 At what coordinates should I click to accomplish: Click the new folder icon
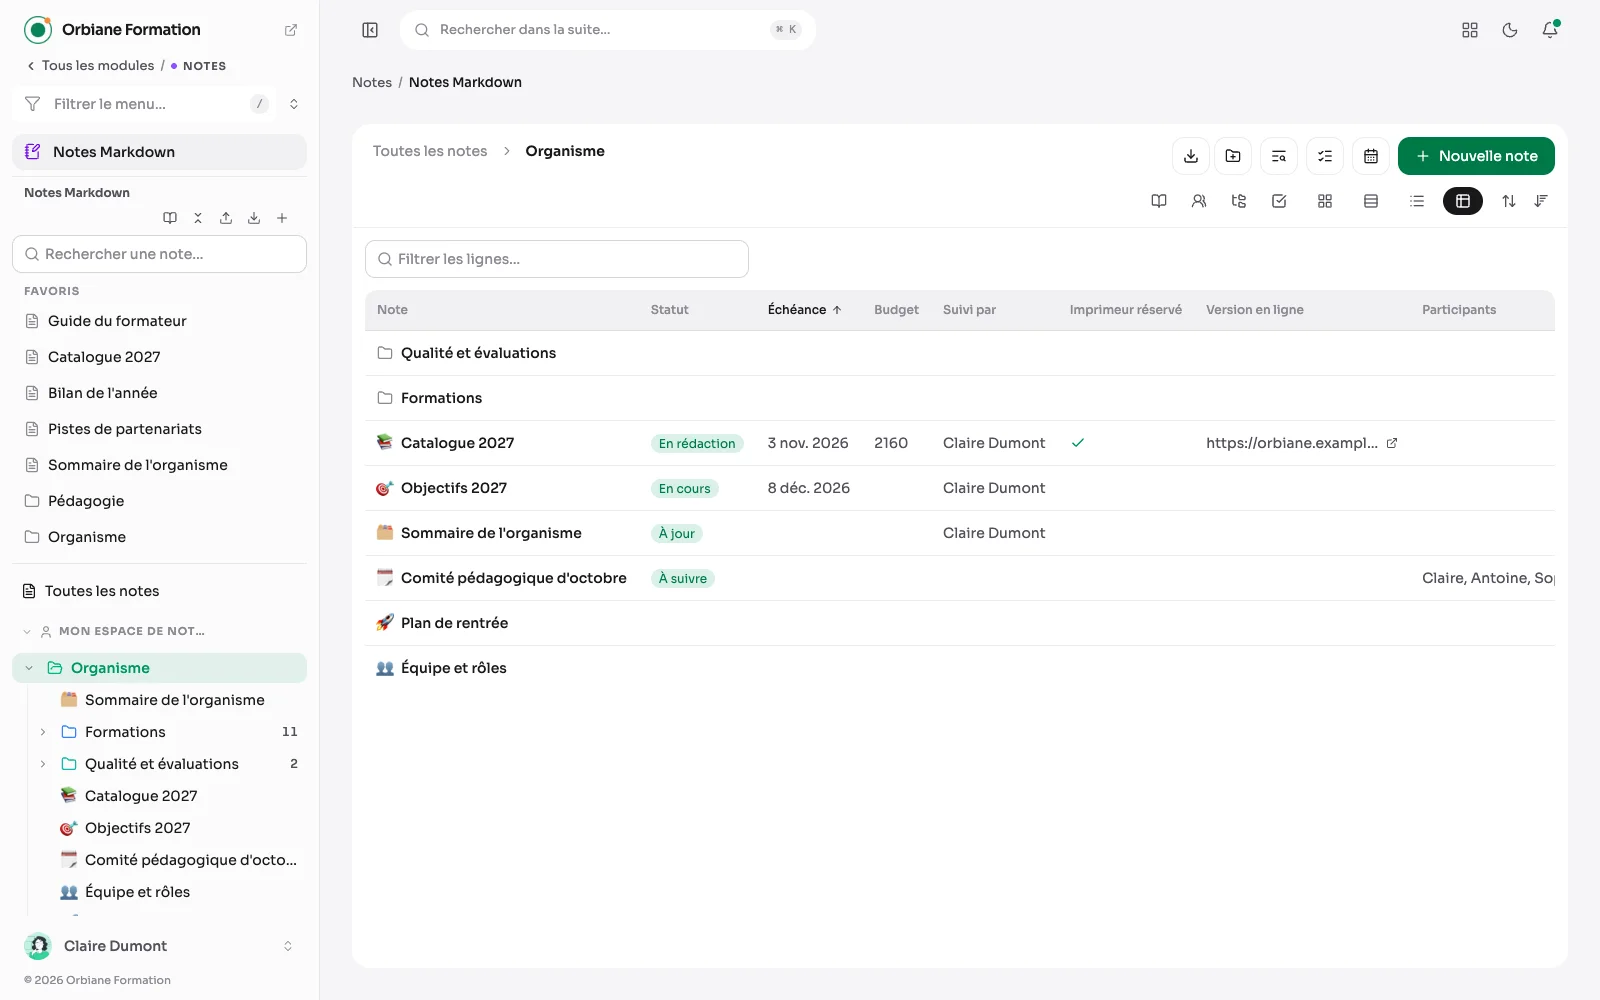(x=1232, y=156)
